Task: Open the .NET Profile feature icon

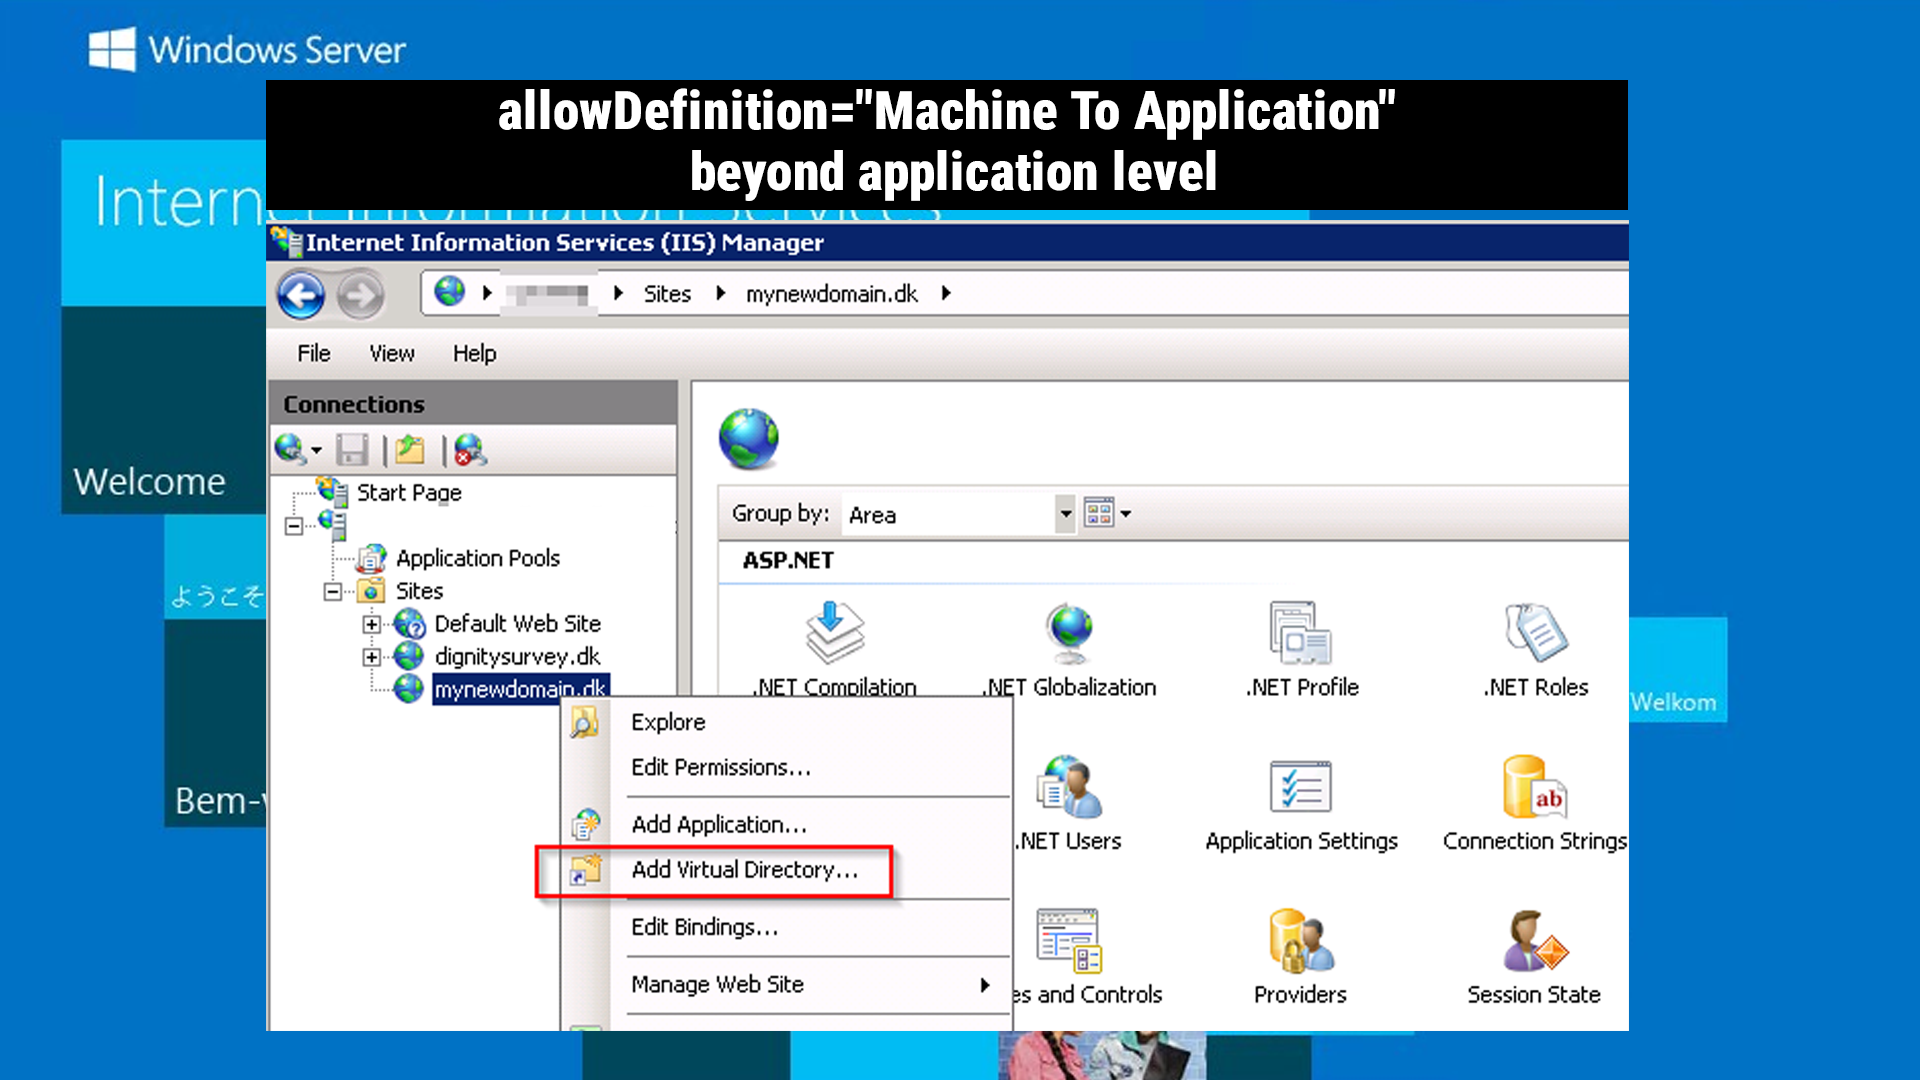Action: click(x=1300, y=632)
